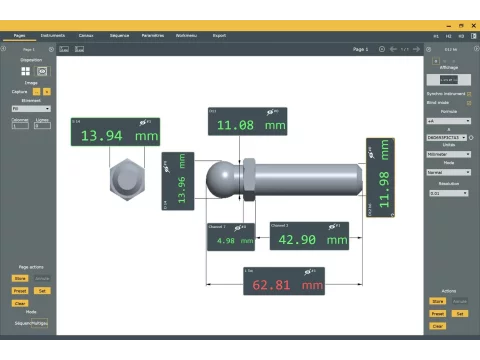Click Store in Page actions
This screenshot has height=360, width=480.
pos(20,278)
